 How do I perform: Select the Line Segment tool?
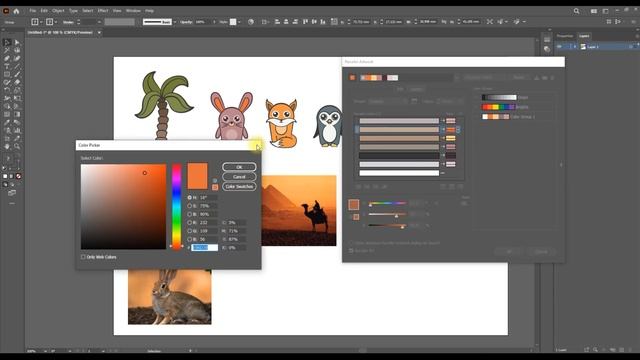click(x=17, y=66)
